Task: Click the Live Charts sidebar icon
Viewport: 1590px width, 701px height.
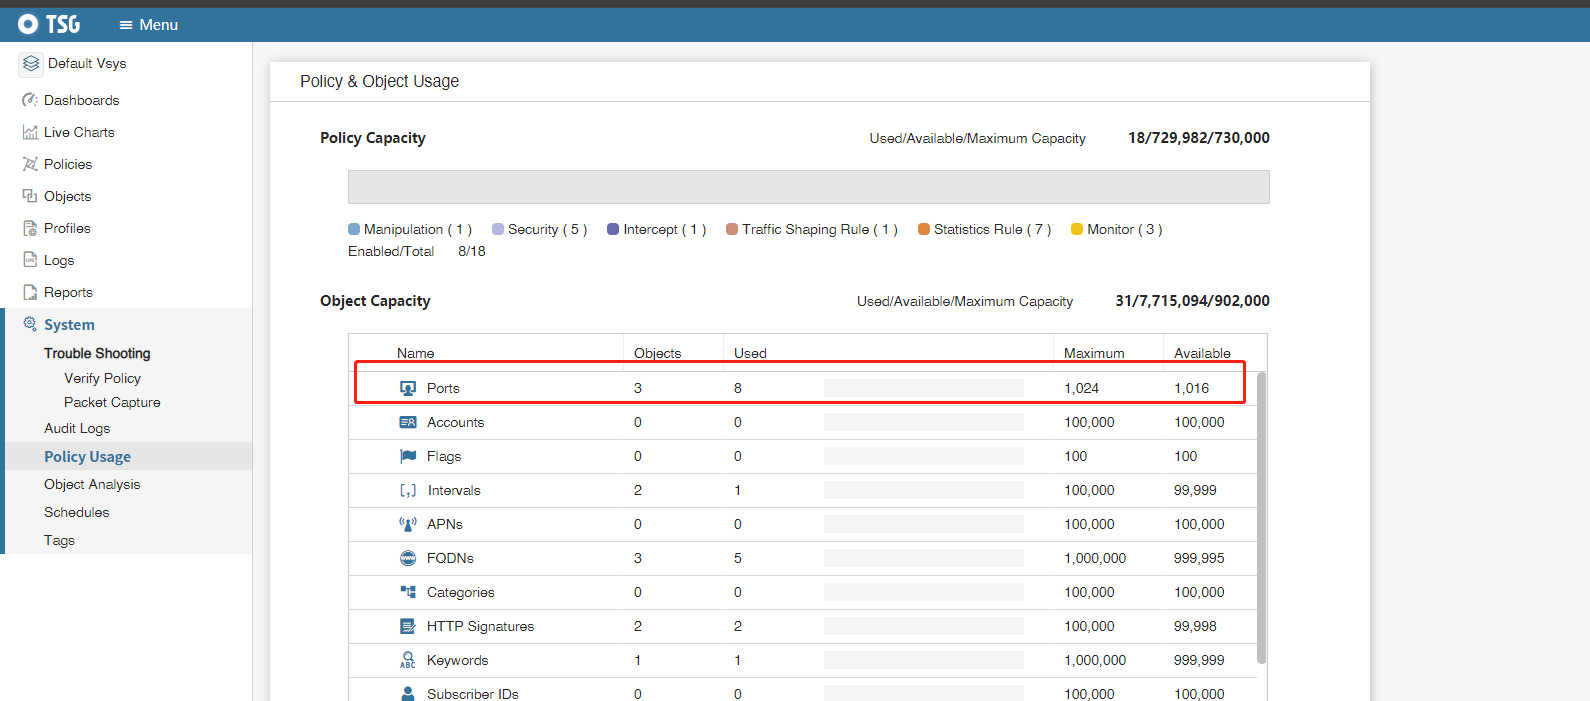Action: click(30, 132)
